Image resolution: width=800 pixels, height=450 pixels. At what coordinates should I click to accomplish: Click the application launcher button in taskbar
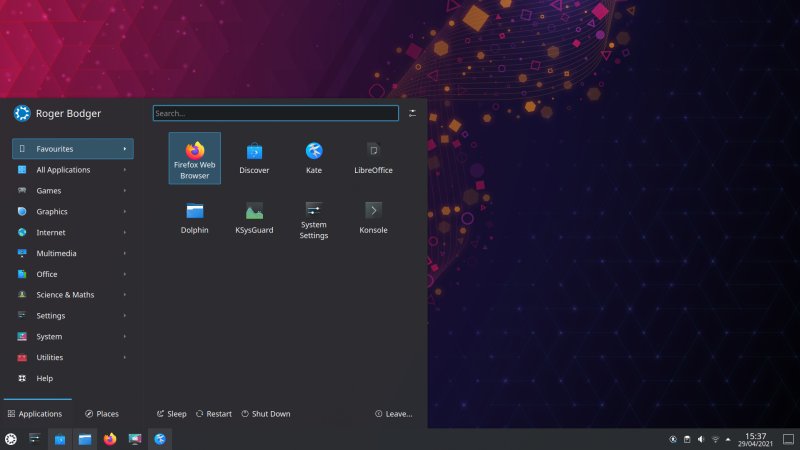point(11,439)
